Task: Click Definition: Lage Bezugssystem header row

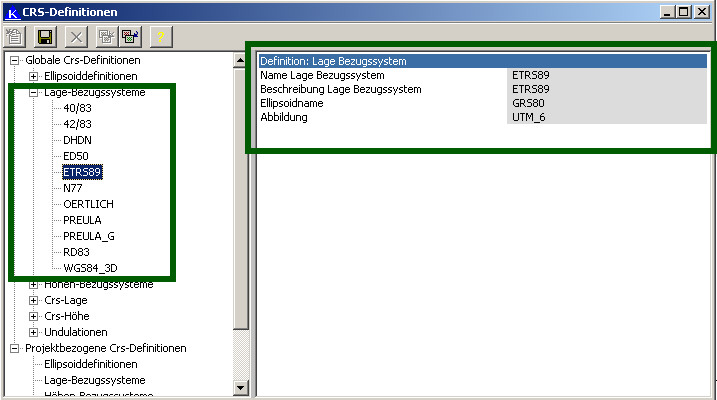Action: 482,61
